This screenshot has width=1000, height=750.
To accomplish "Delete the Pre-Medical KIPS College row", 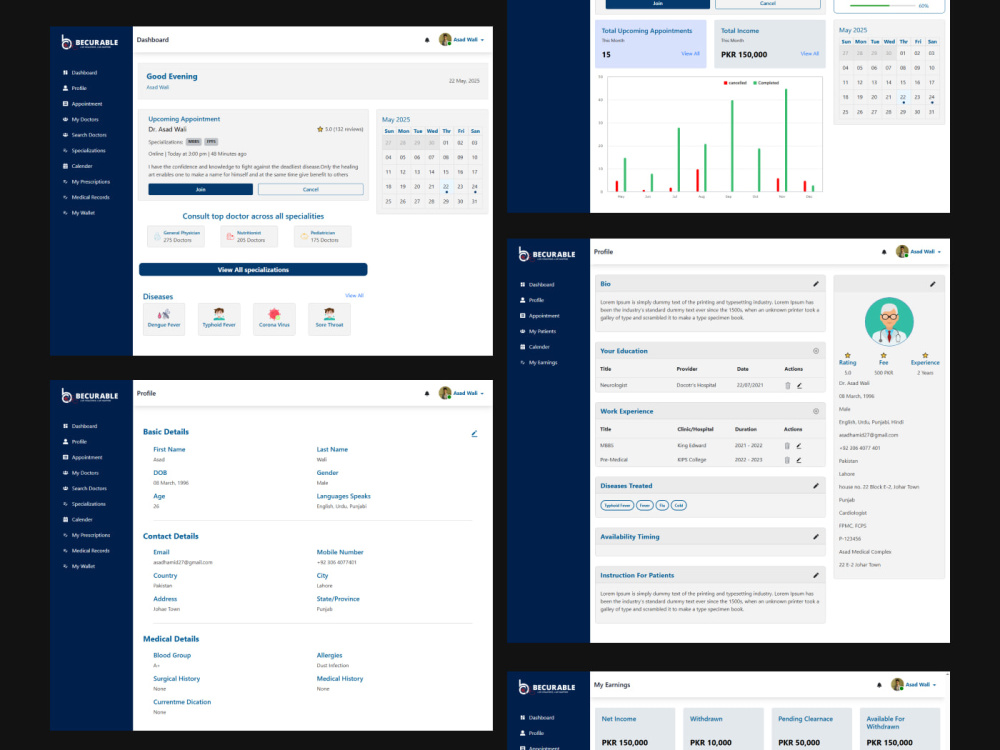I will click(x=787, y=460).
